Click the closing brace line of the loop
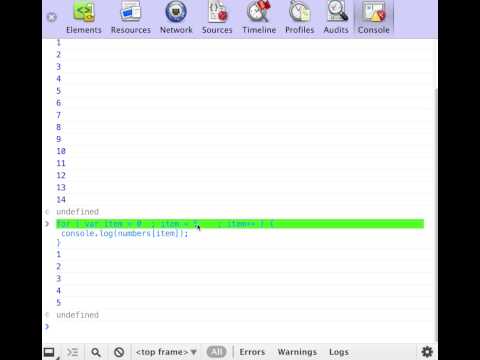Viewport: 480px width, 360px height. click(x=59, y=243)
